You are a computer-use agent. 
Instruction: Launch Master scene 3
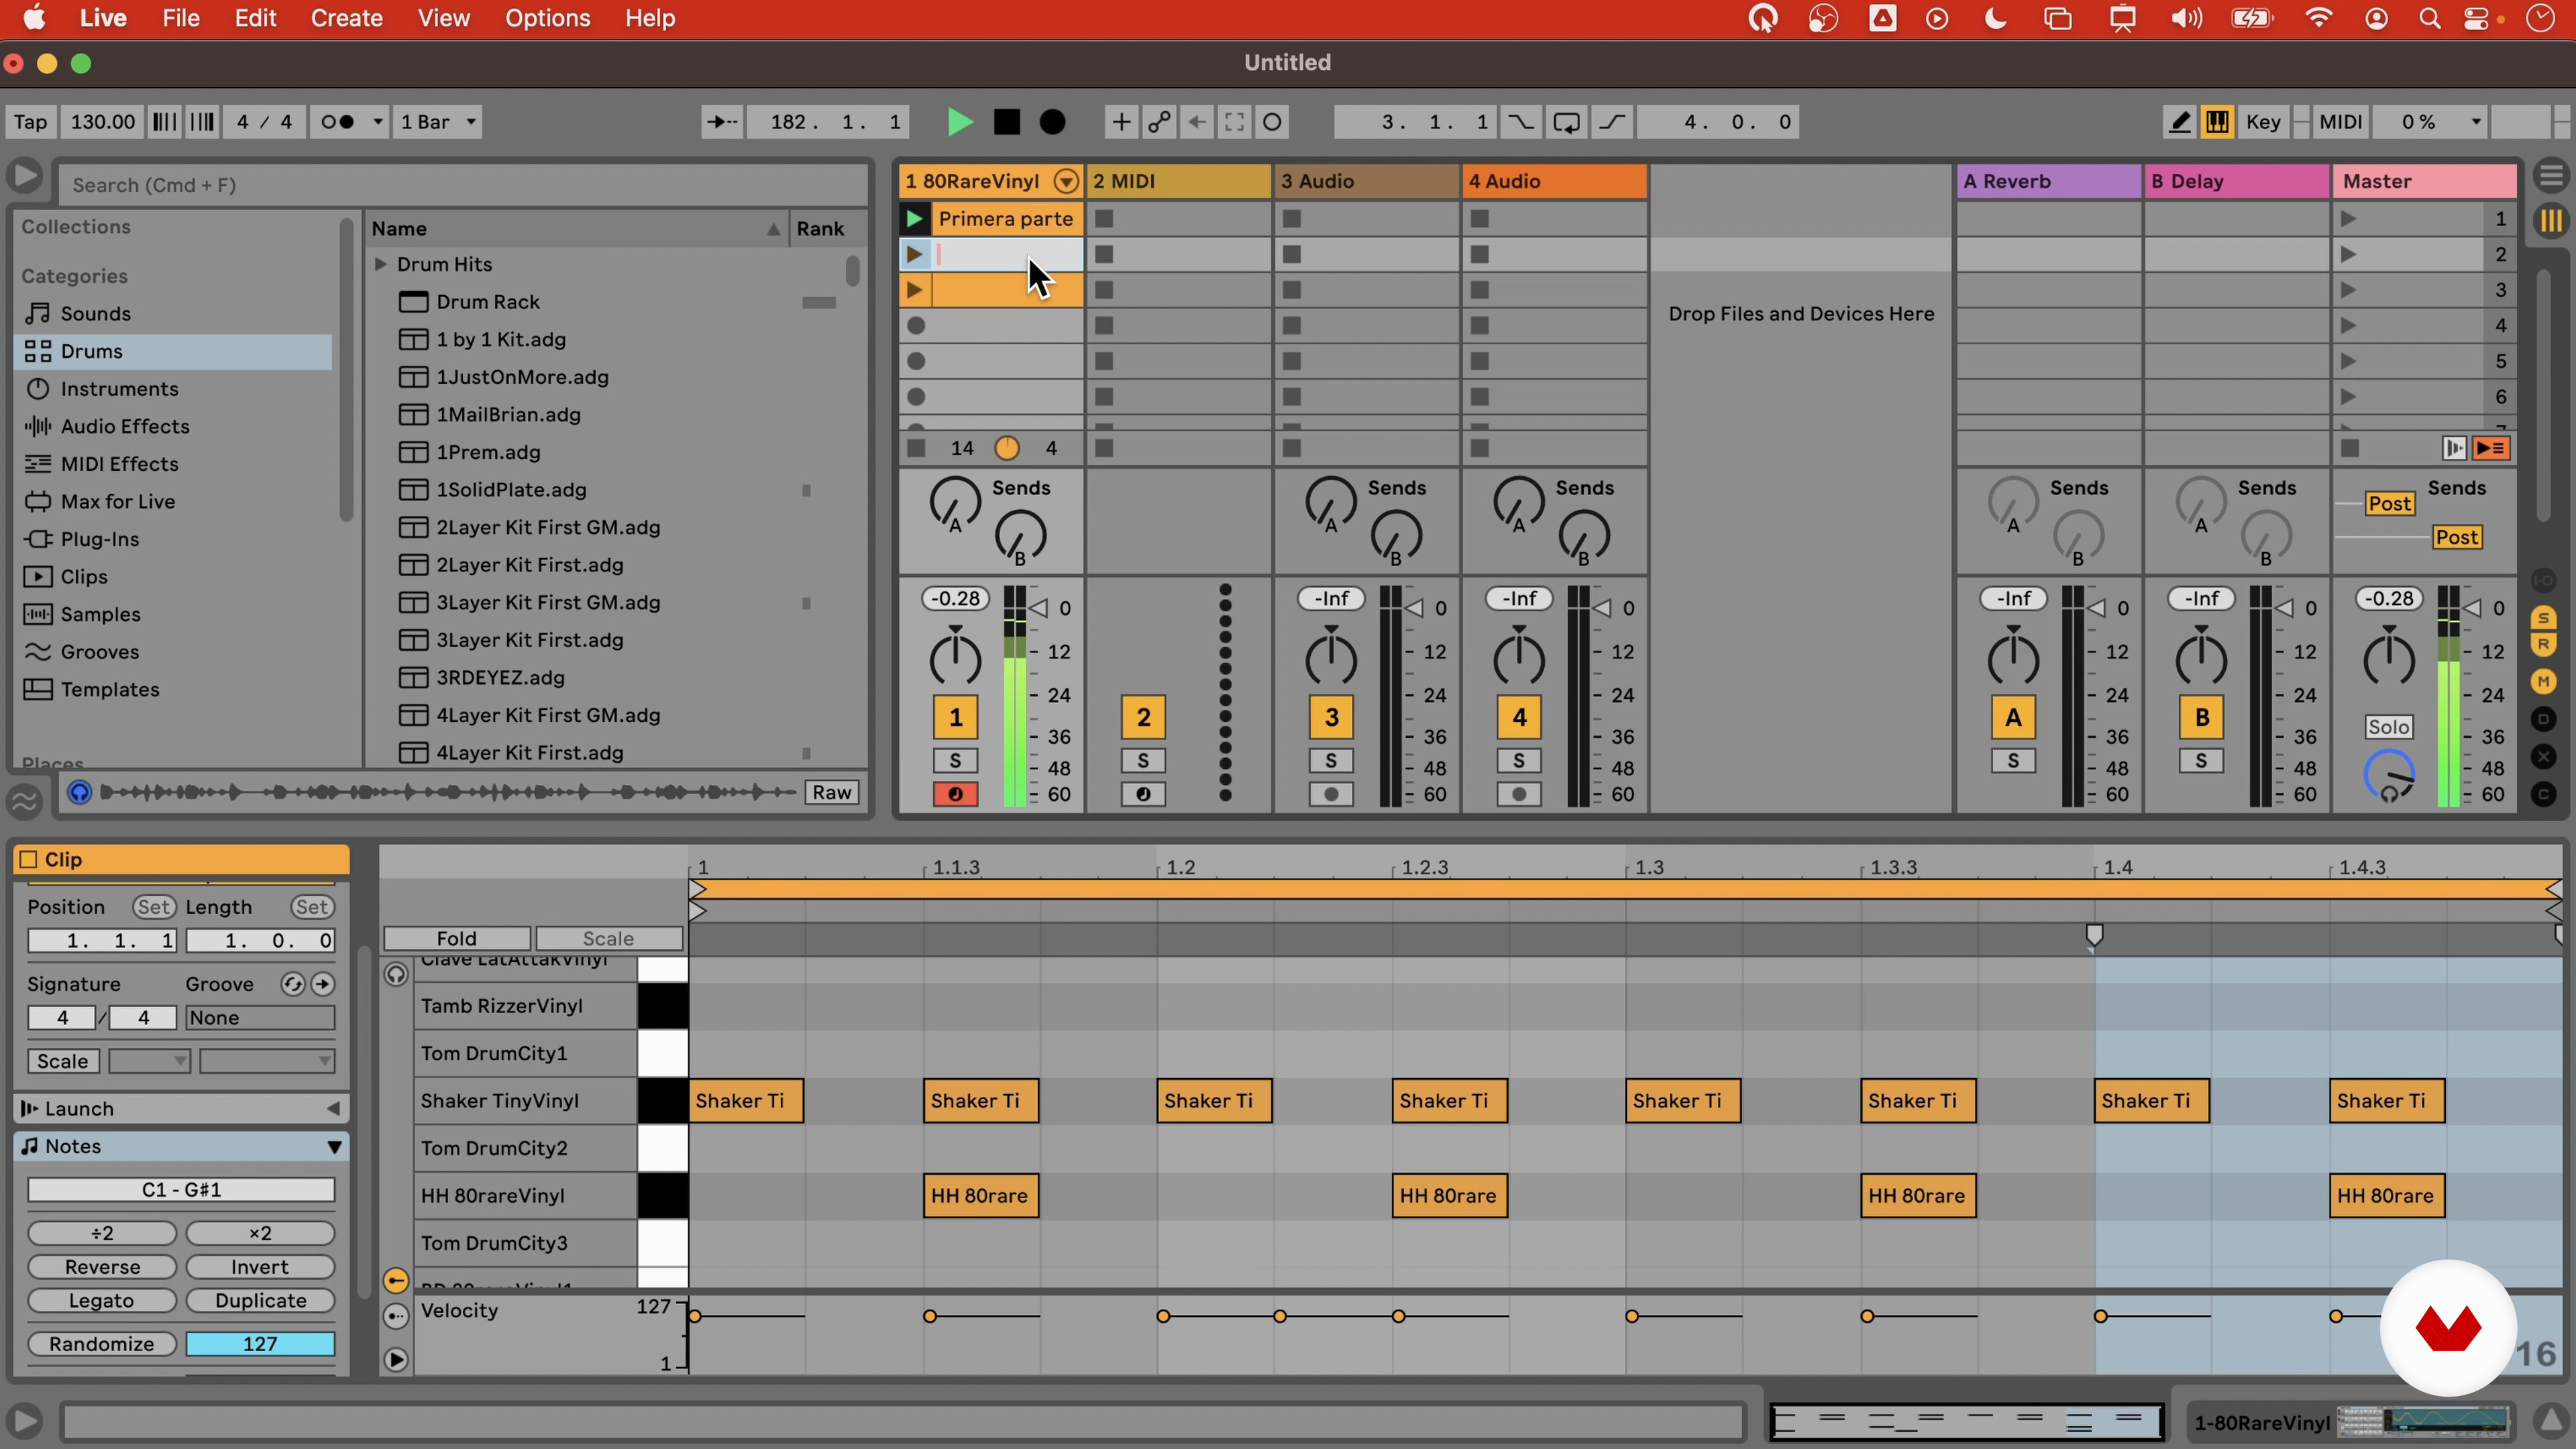(2348, 290)
